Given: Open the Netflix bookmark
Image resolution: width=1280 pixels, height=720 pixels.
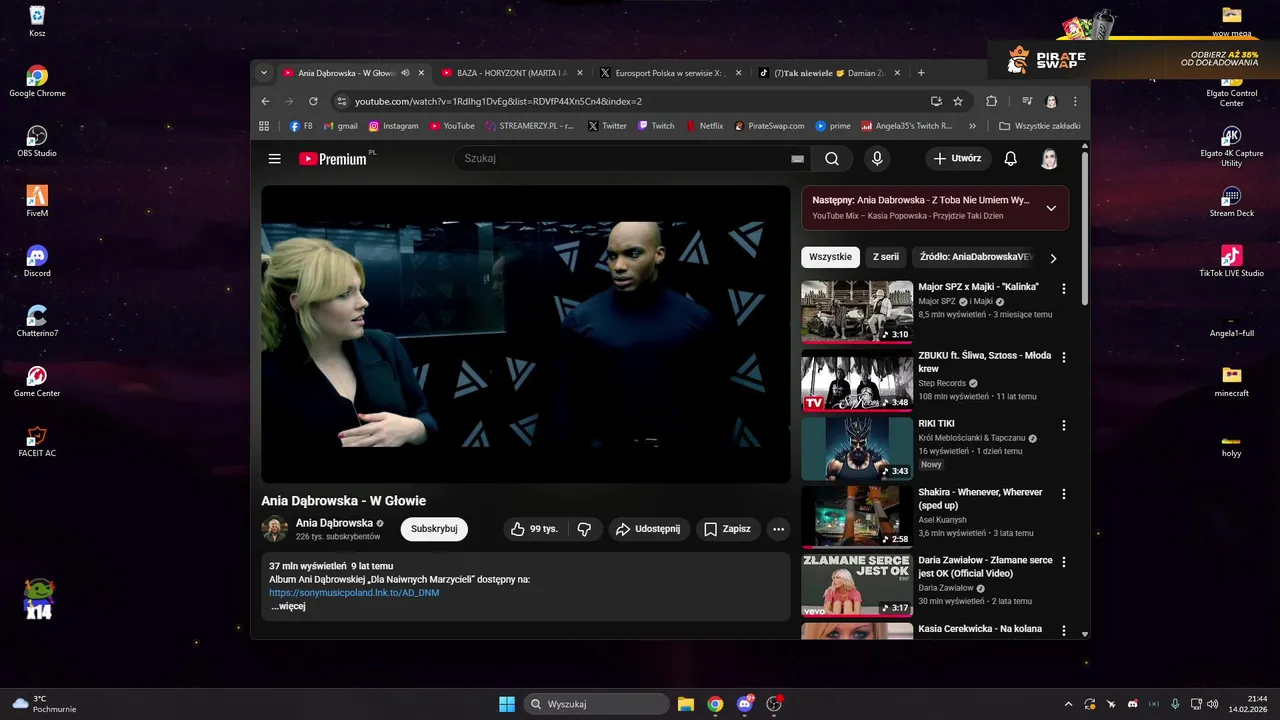Looking at the screenshot, I should click(703, 126).
